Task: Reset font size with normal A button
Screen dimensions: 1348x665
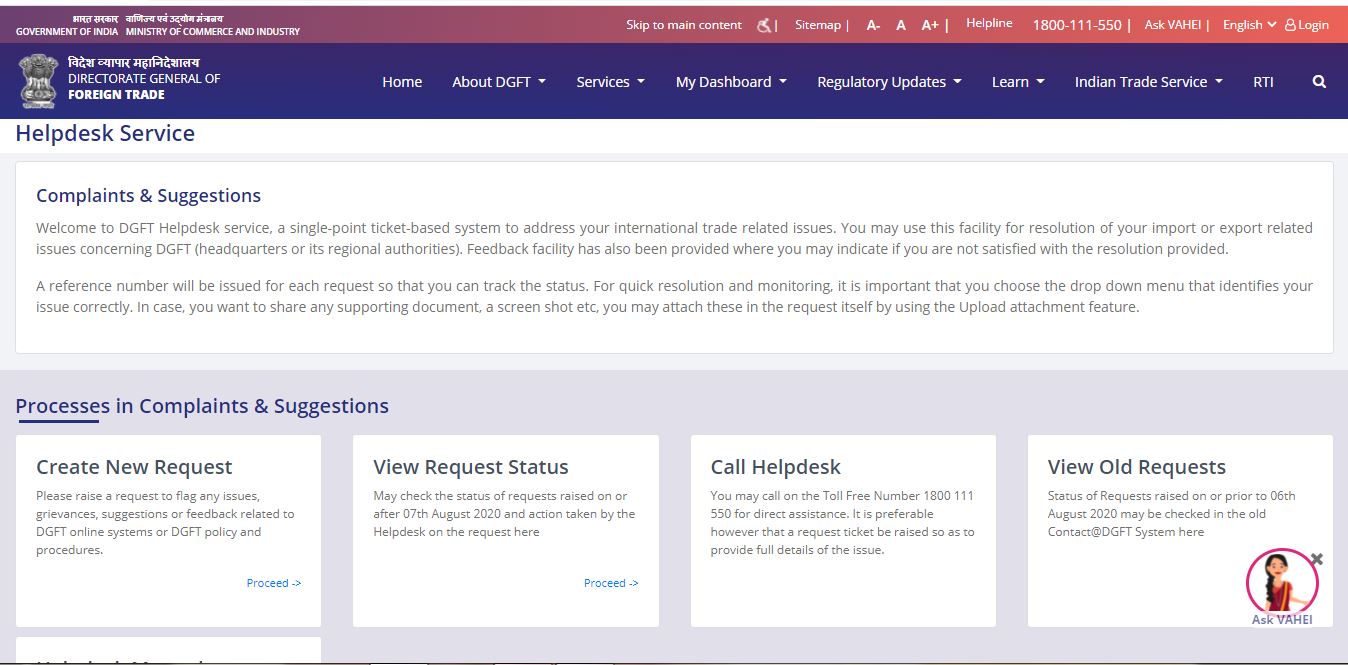Action: (901, 25)
